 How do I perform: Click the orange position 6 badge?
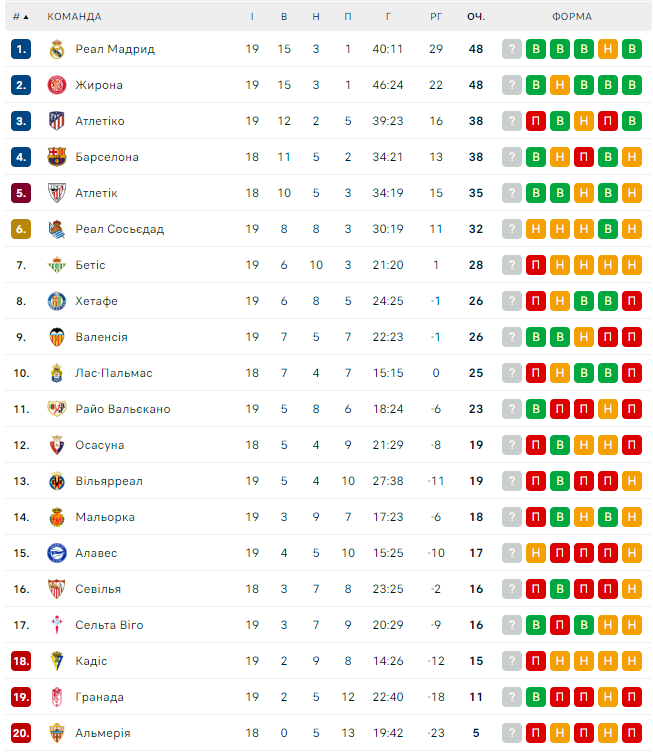click(x=22, y=229)
